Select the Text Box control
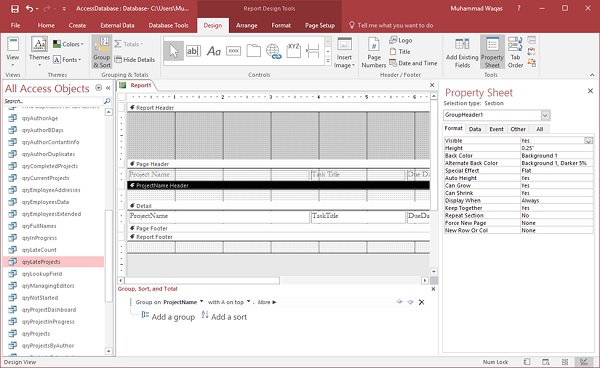This screenshot has width=600, height=368. pos(193,51)
